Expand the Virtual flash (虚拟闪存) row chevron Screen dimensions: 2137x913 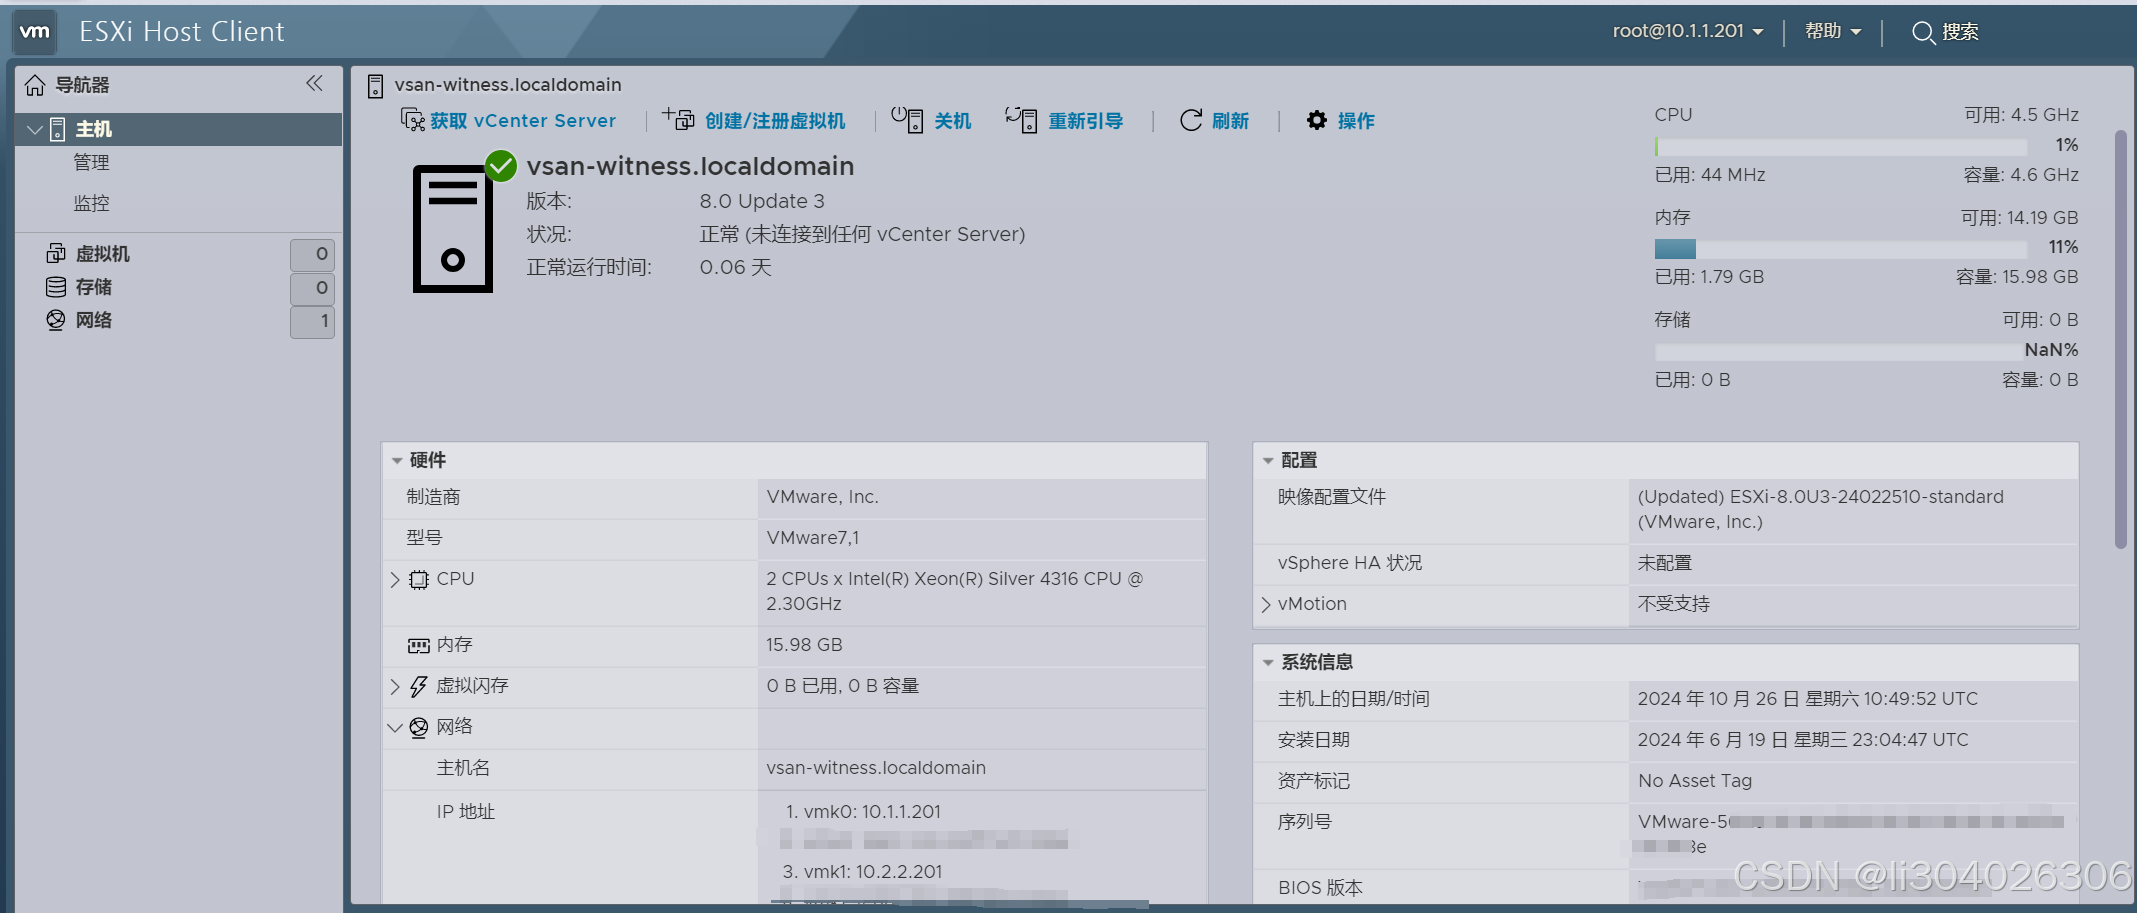pyautogui.click(x=395, y=687)
